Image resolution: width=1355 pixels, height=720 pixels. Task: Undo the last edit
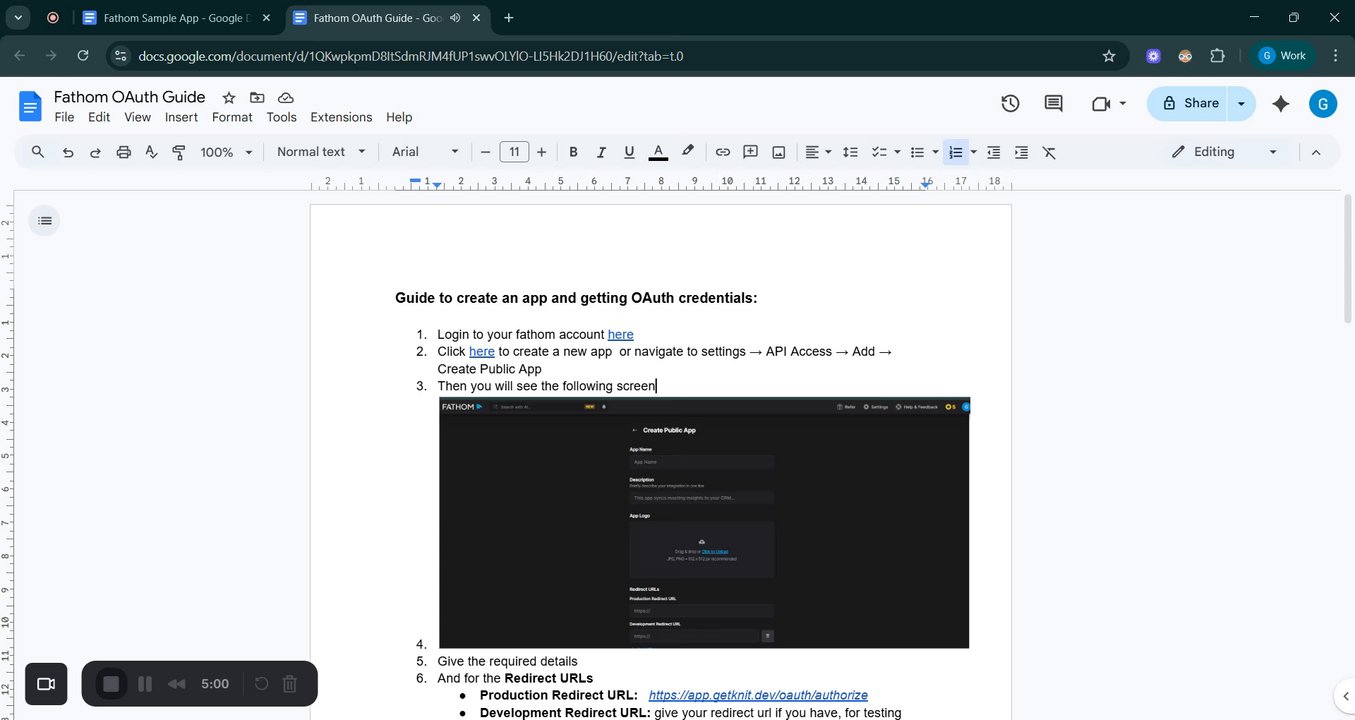tap(68, 152)
